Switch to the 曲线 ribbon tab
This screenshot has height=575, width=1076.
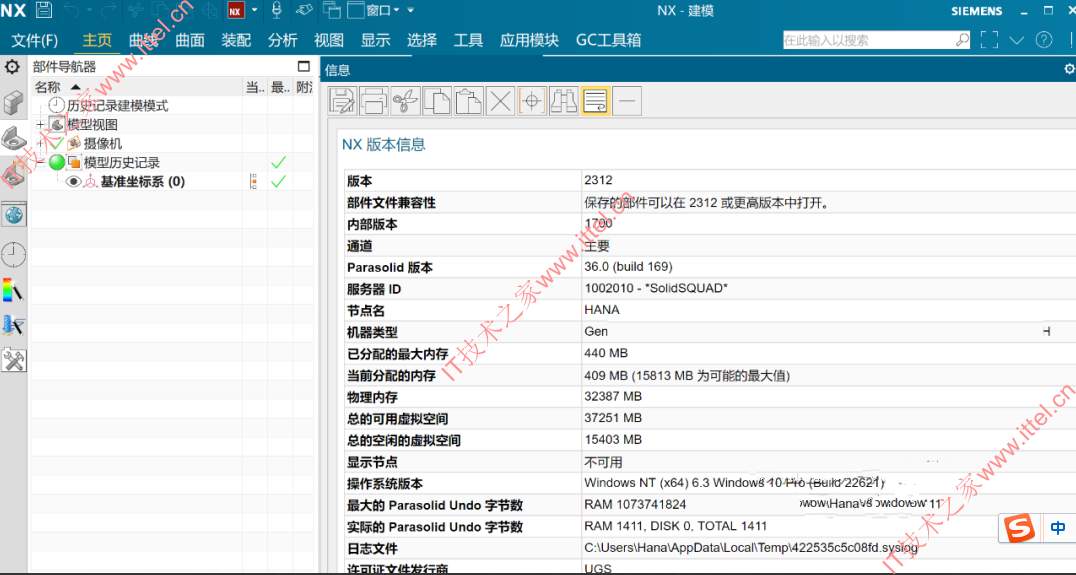point(143,40)
